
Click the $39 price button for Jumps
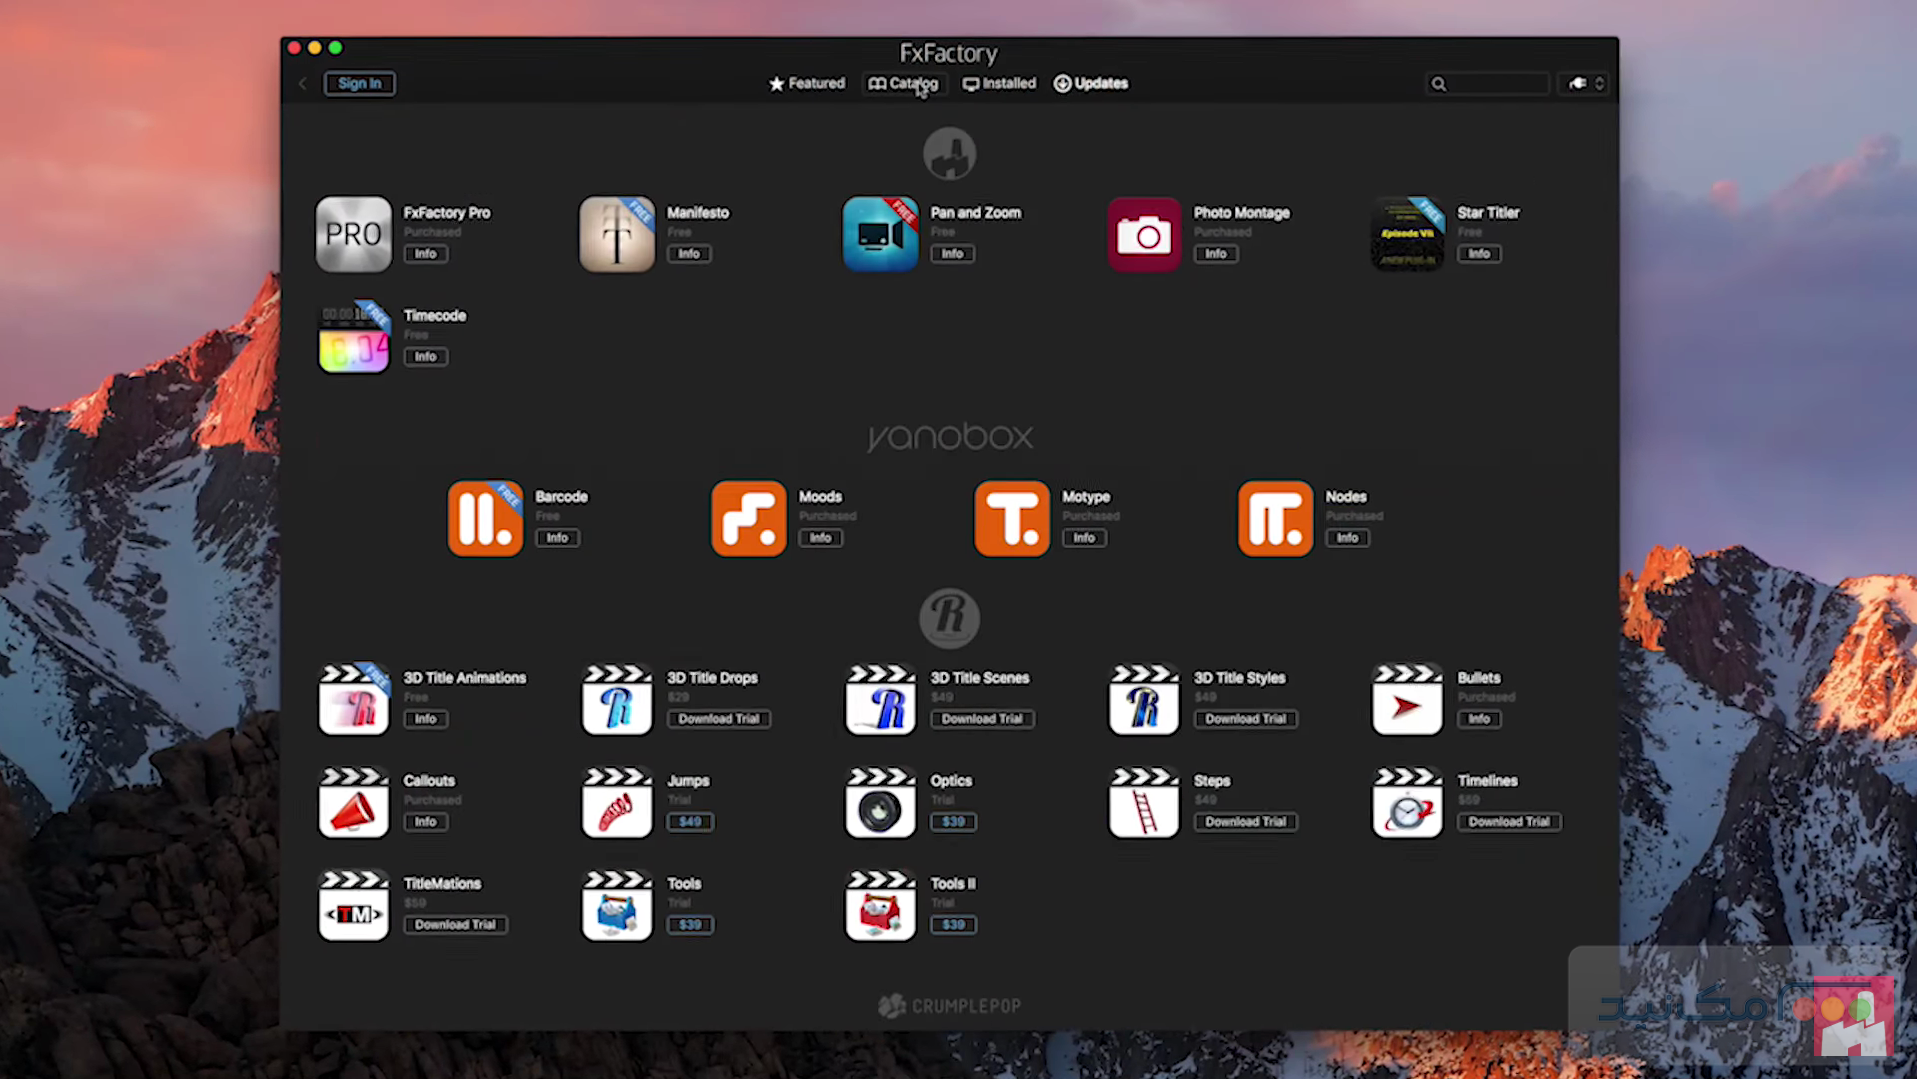pos(690,822)
